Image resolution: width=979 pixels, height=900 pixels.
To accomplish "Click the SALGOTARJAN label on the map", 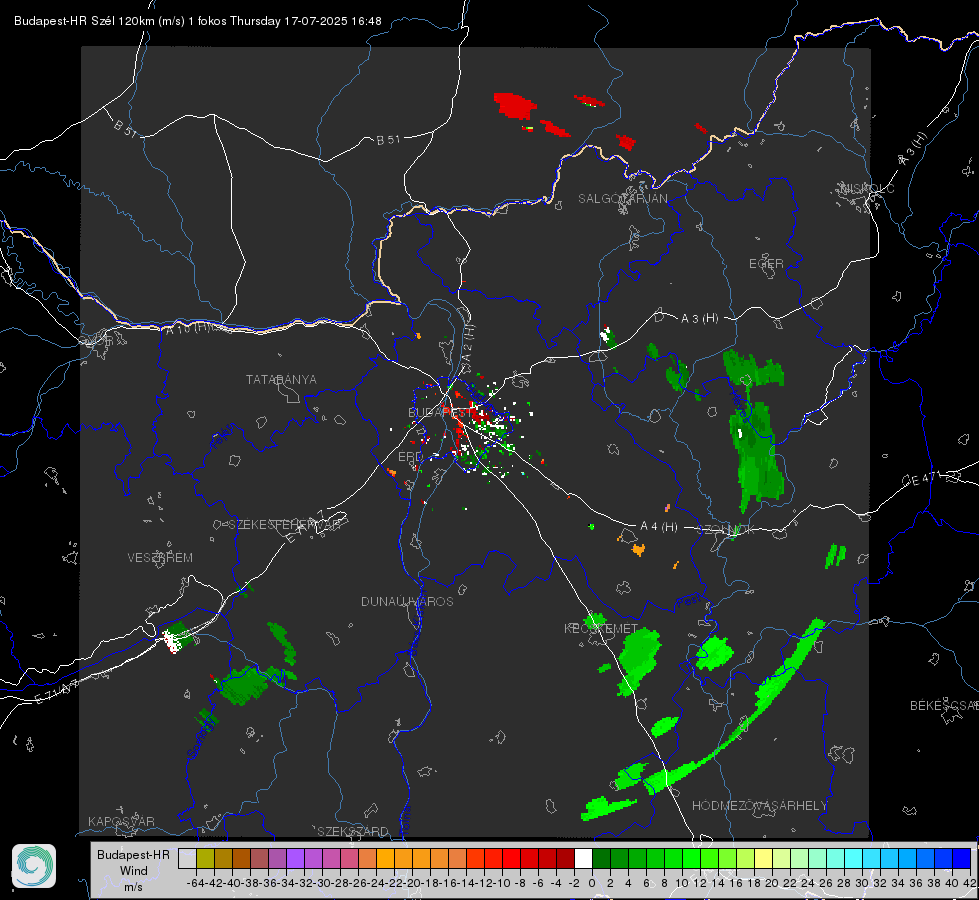I will (622, 199).
